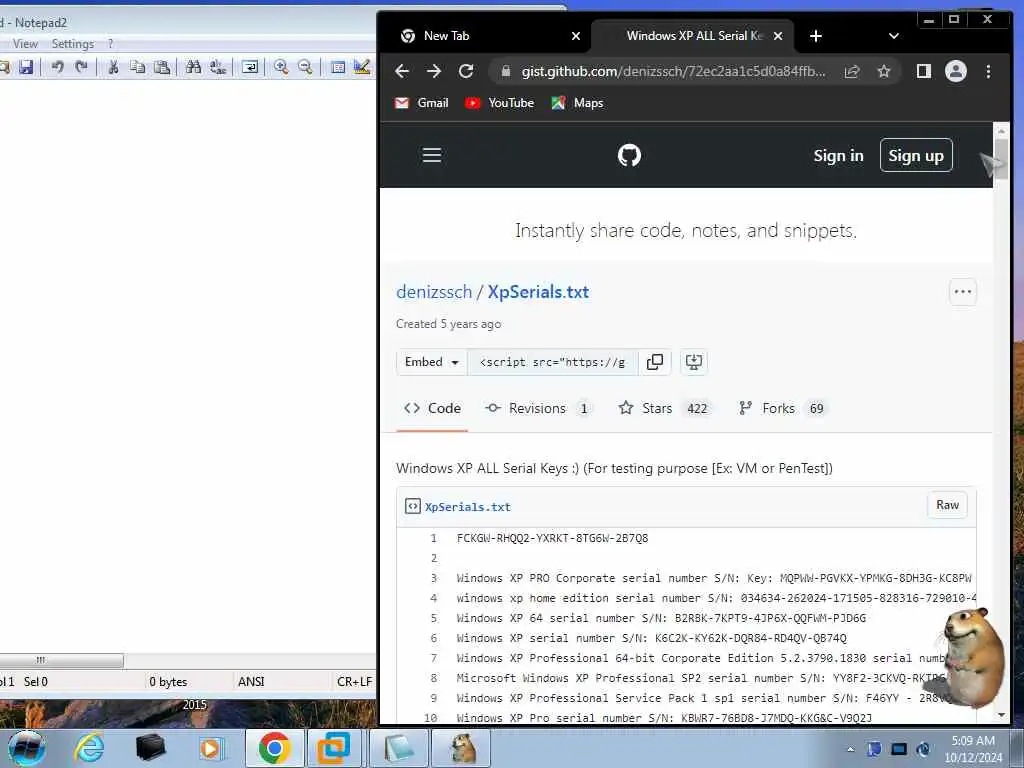
Task: Reload the gist page
Action: (466, 71)
